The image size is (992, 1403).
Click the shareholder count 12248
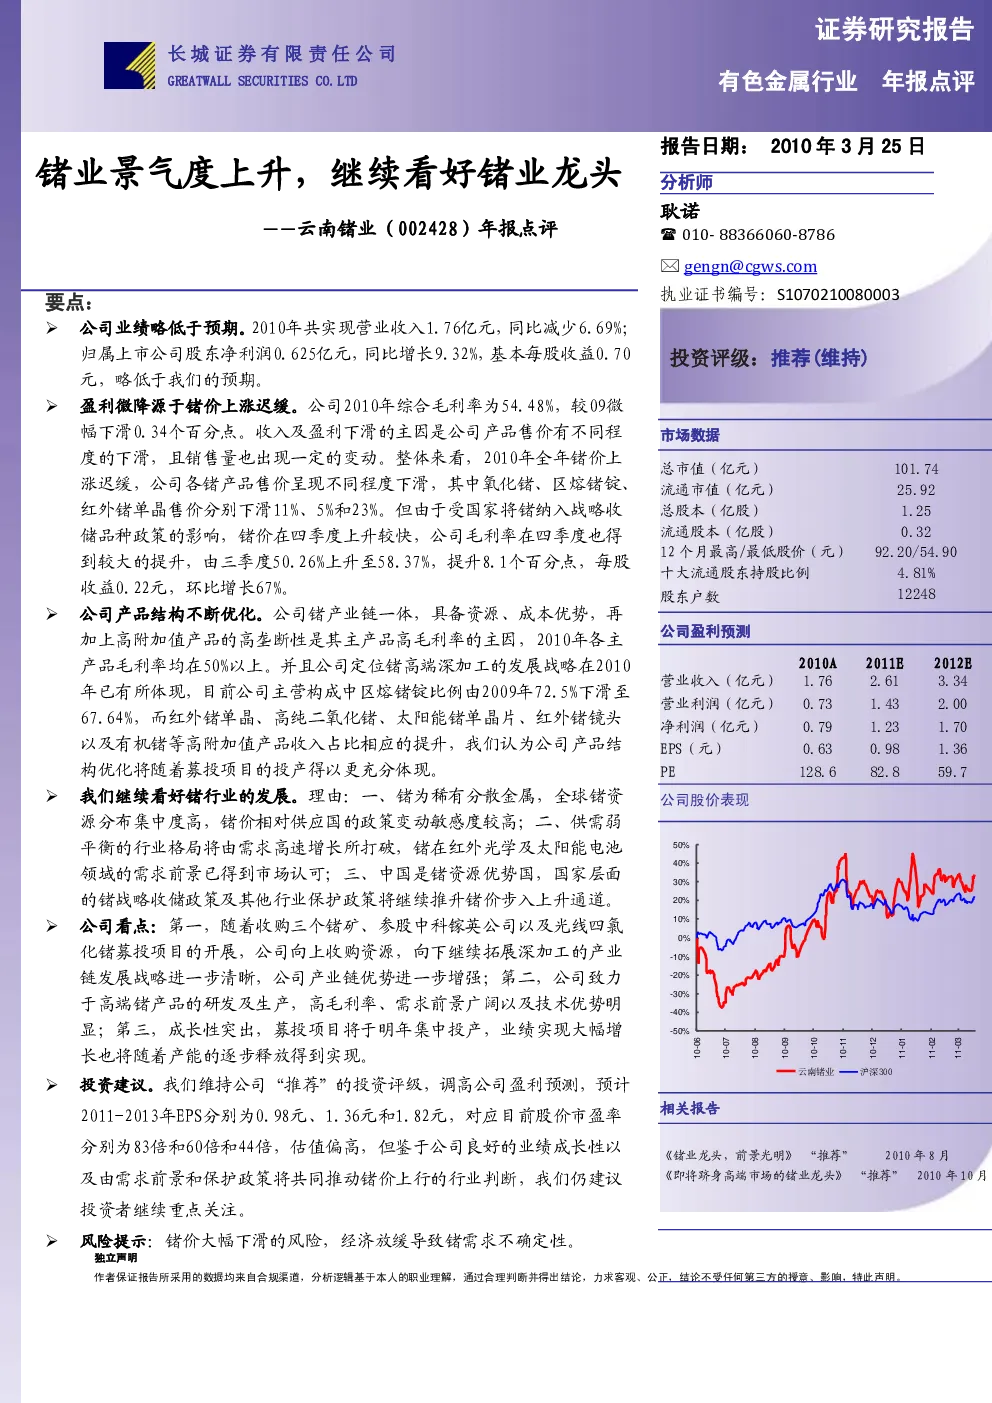pos(916,594)
